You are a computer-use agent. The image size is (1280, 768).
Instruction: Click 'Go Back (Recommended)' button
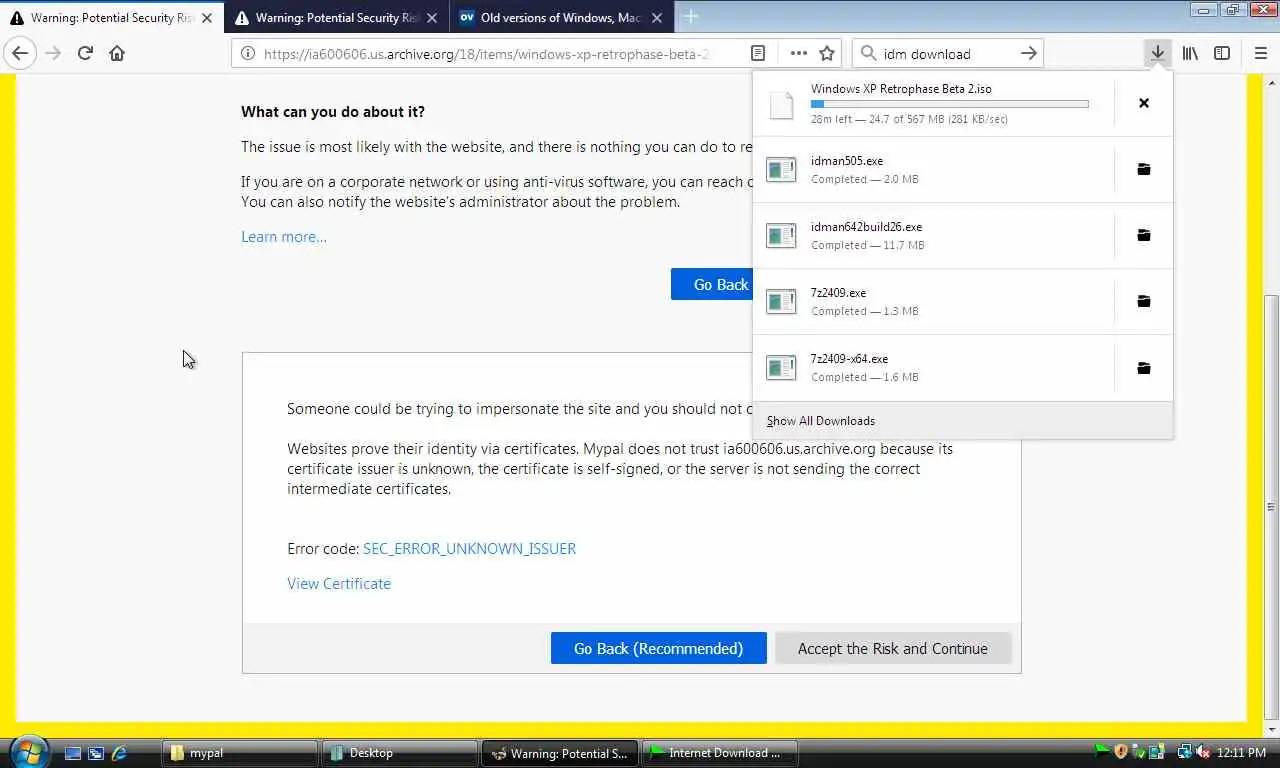click(659, 648)
